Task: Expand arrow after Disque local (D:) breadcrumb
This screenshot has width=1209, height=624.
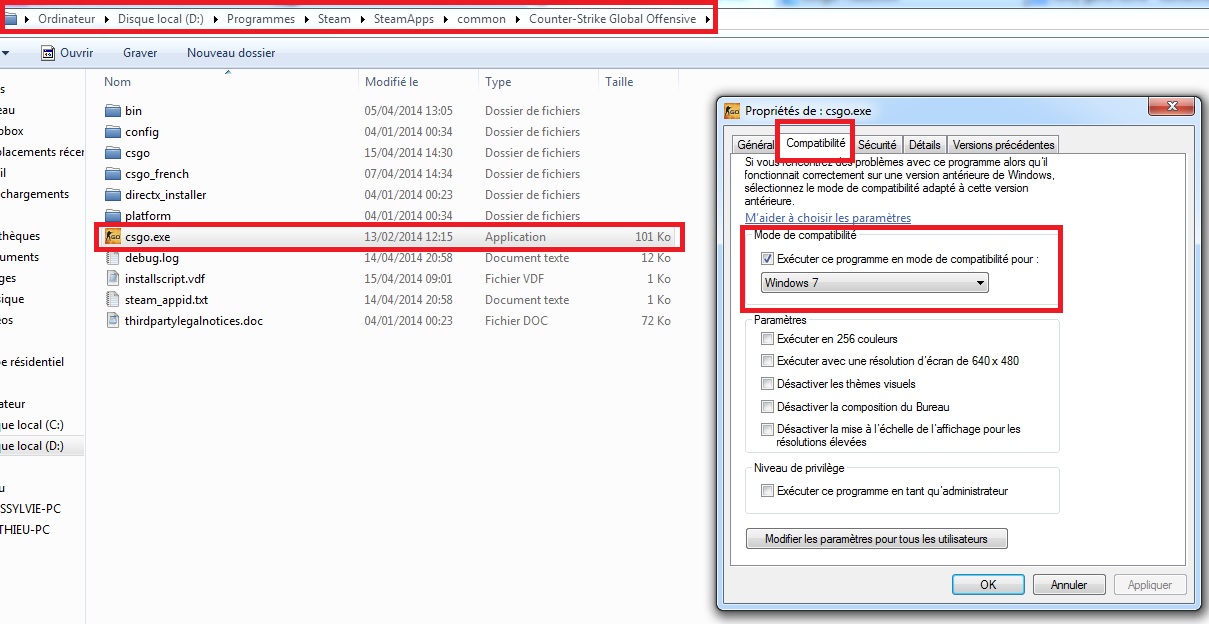Action: [216, 19]
